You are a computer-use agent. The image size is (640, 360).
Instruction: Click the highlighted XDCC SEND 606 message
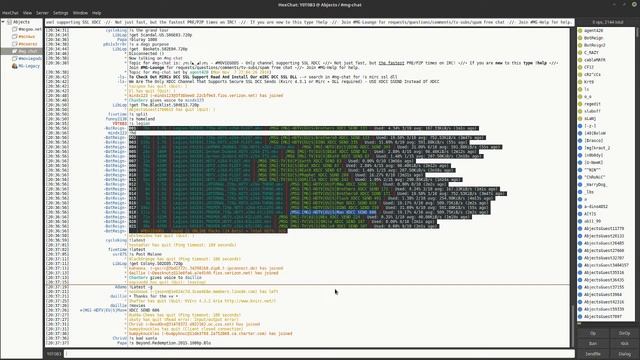[x=333, y=212]
